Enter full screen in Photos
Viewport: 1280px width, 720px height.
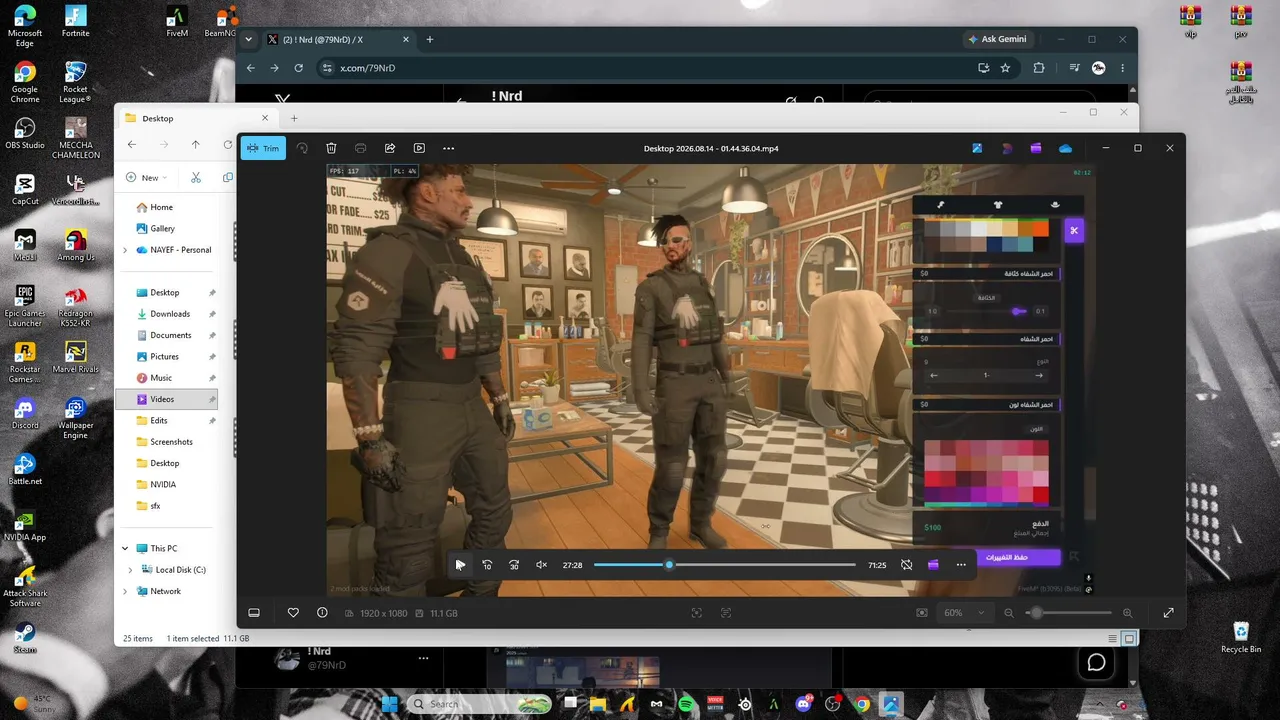(1168, 613)
